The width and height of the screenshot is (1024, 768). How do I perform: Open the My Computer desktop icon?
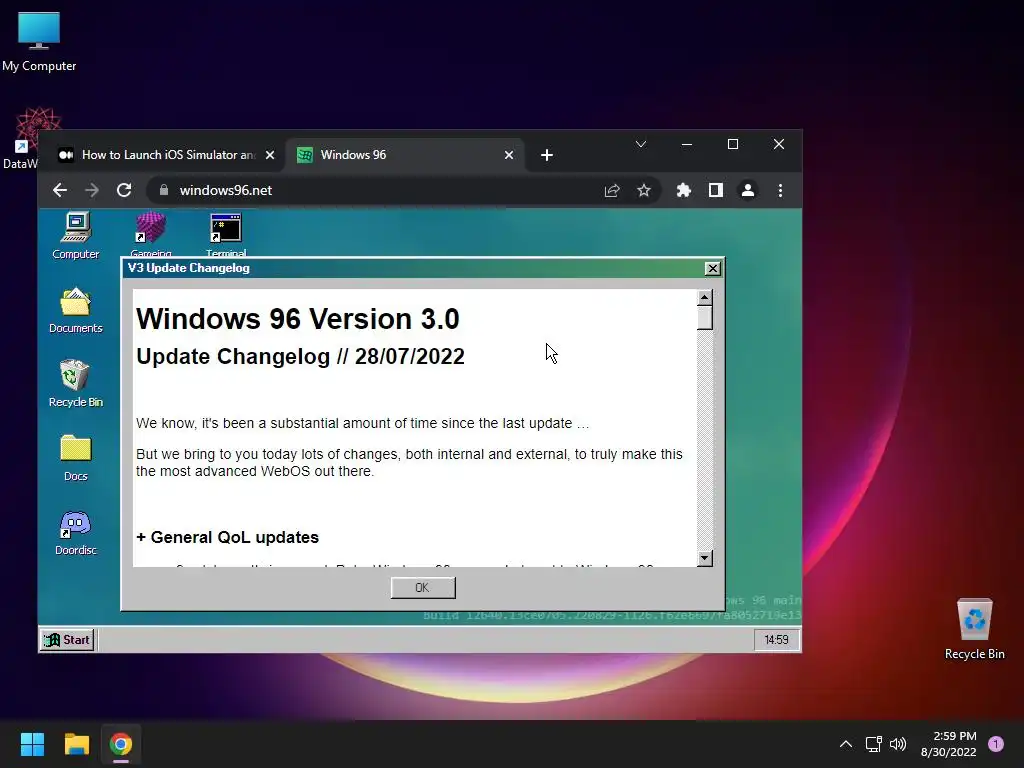(x=39, y=41)
